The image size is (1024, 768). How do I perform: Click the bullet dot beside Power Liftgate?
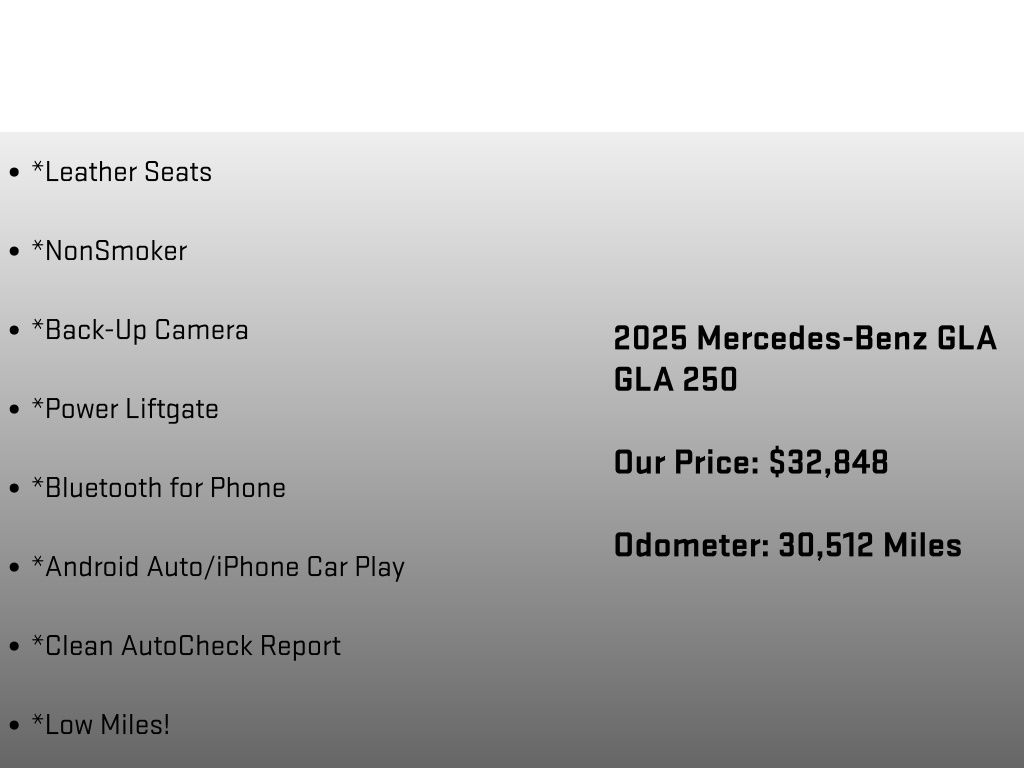point(14,409)
